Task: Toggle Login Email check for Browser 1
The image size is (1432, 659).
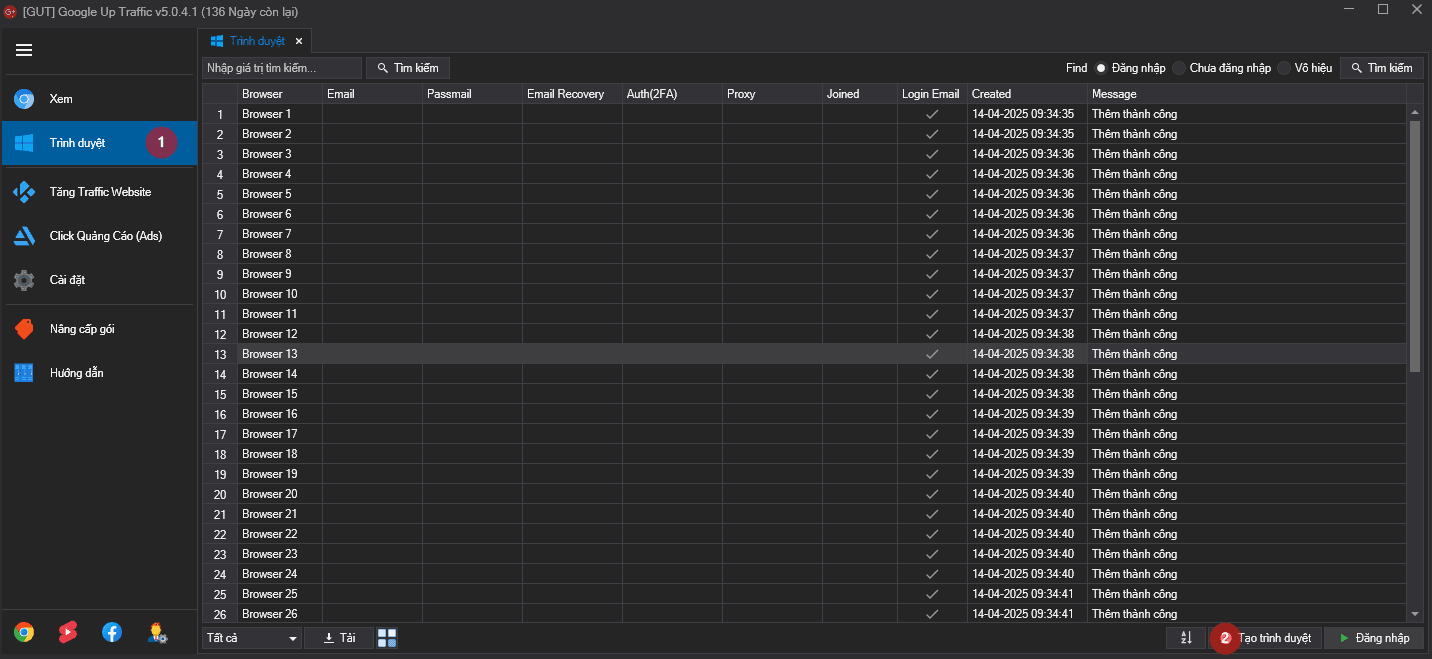Action: click(x=932, y=114)
